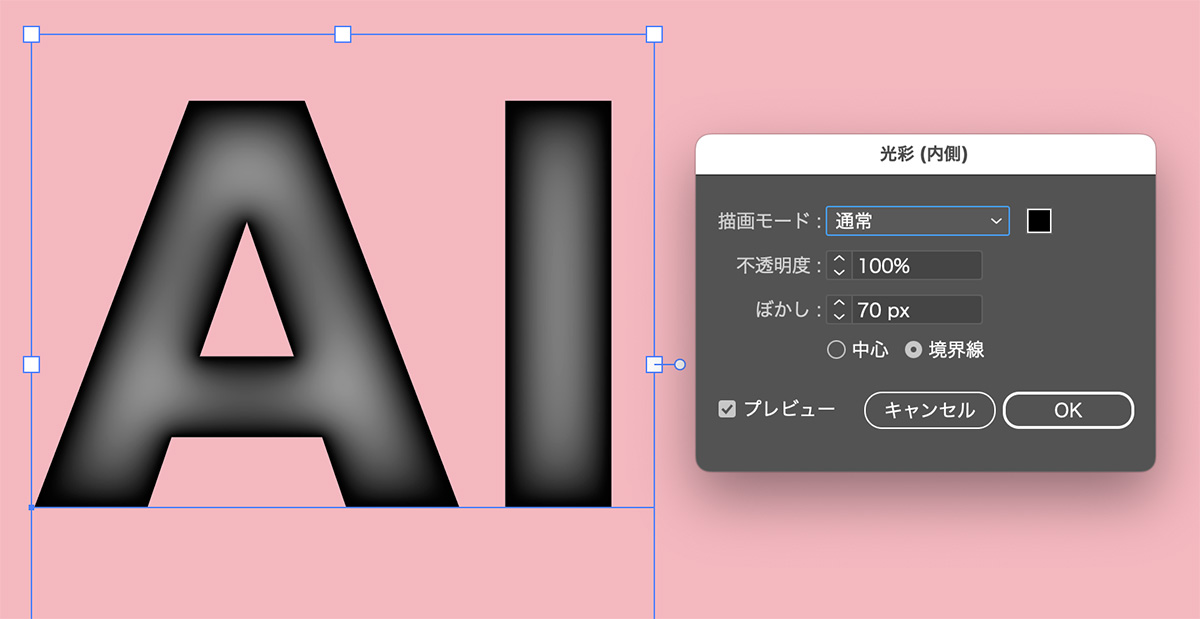The height and width of the screenshot is (619, 1200).
Task: Decrease ぼかし with the down stepper arrow
Action: coord(840,314)
